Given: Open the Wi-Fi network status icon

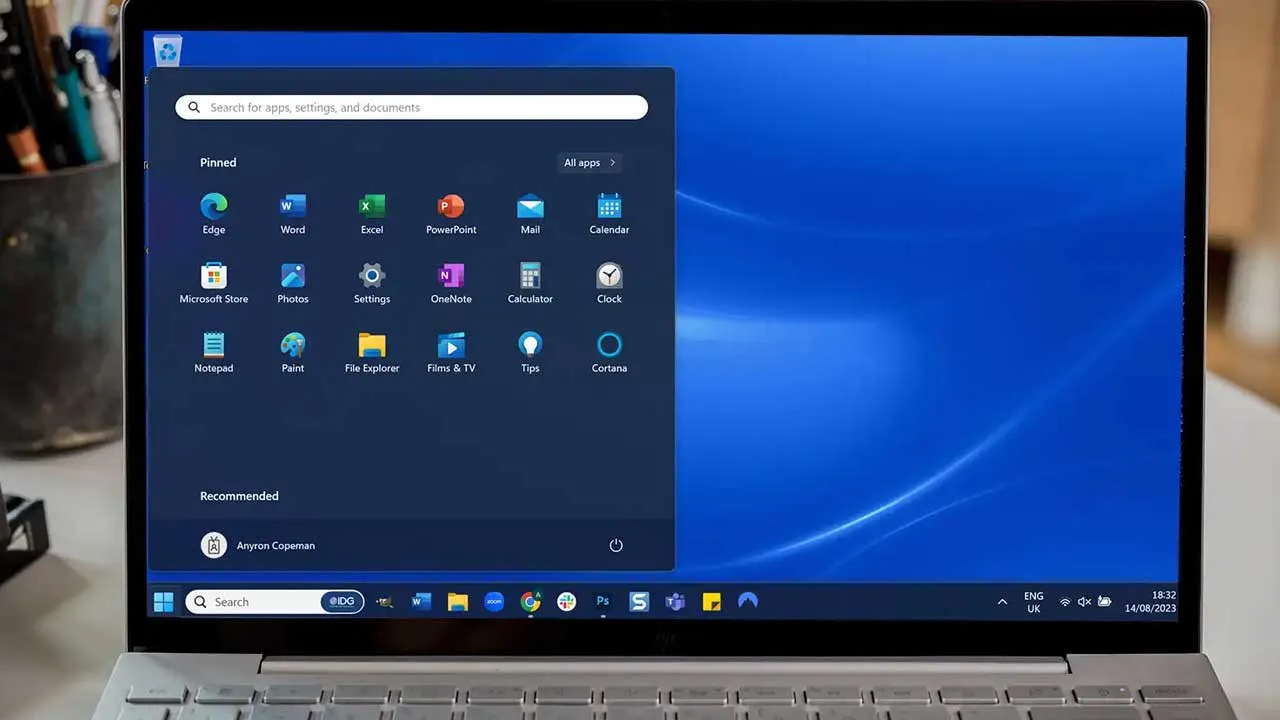Looking at the screenshot, I should 1065,602.
